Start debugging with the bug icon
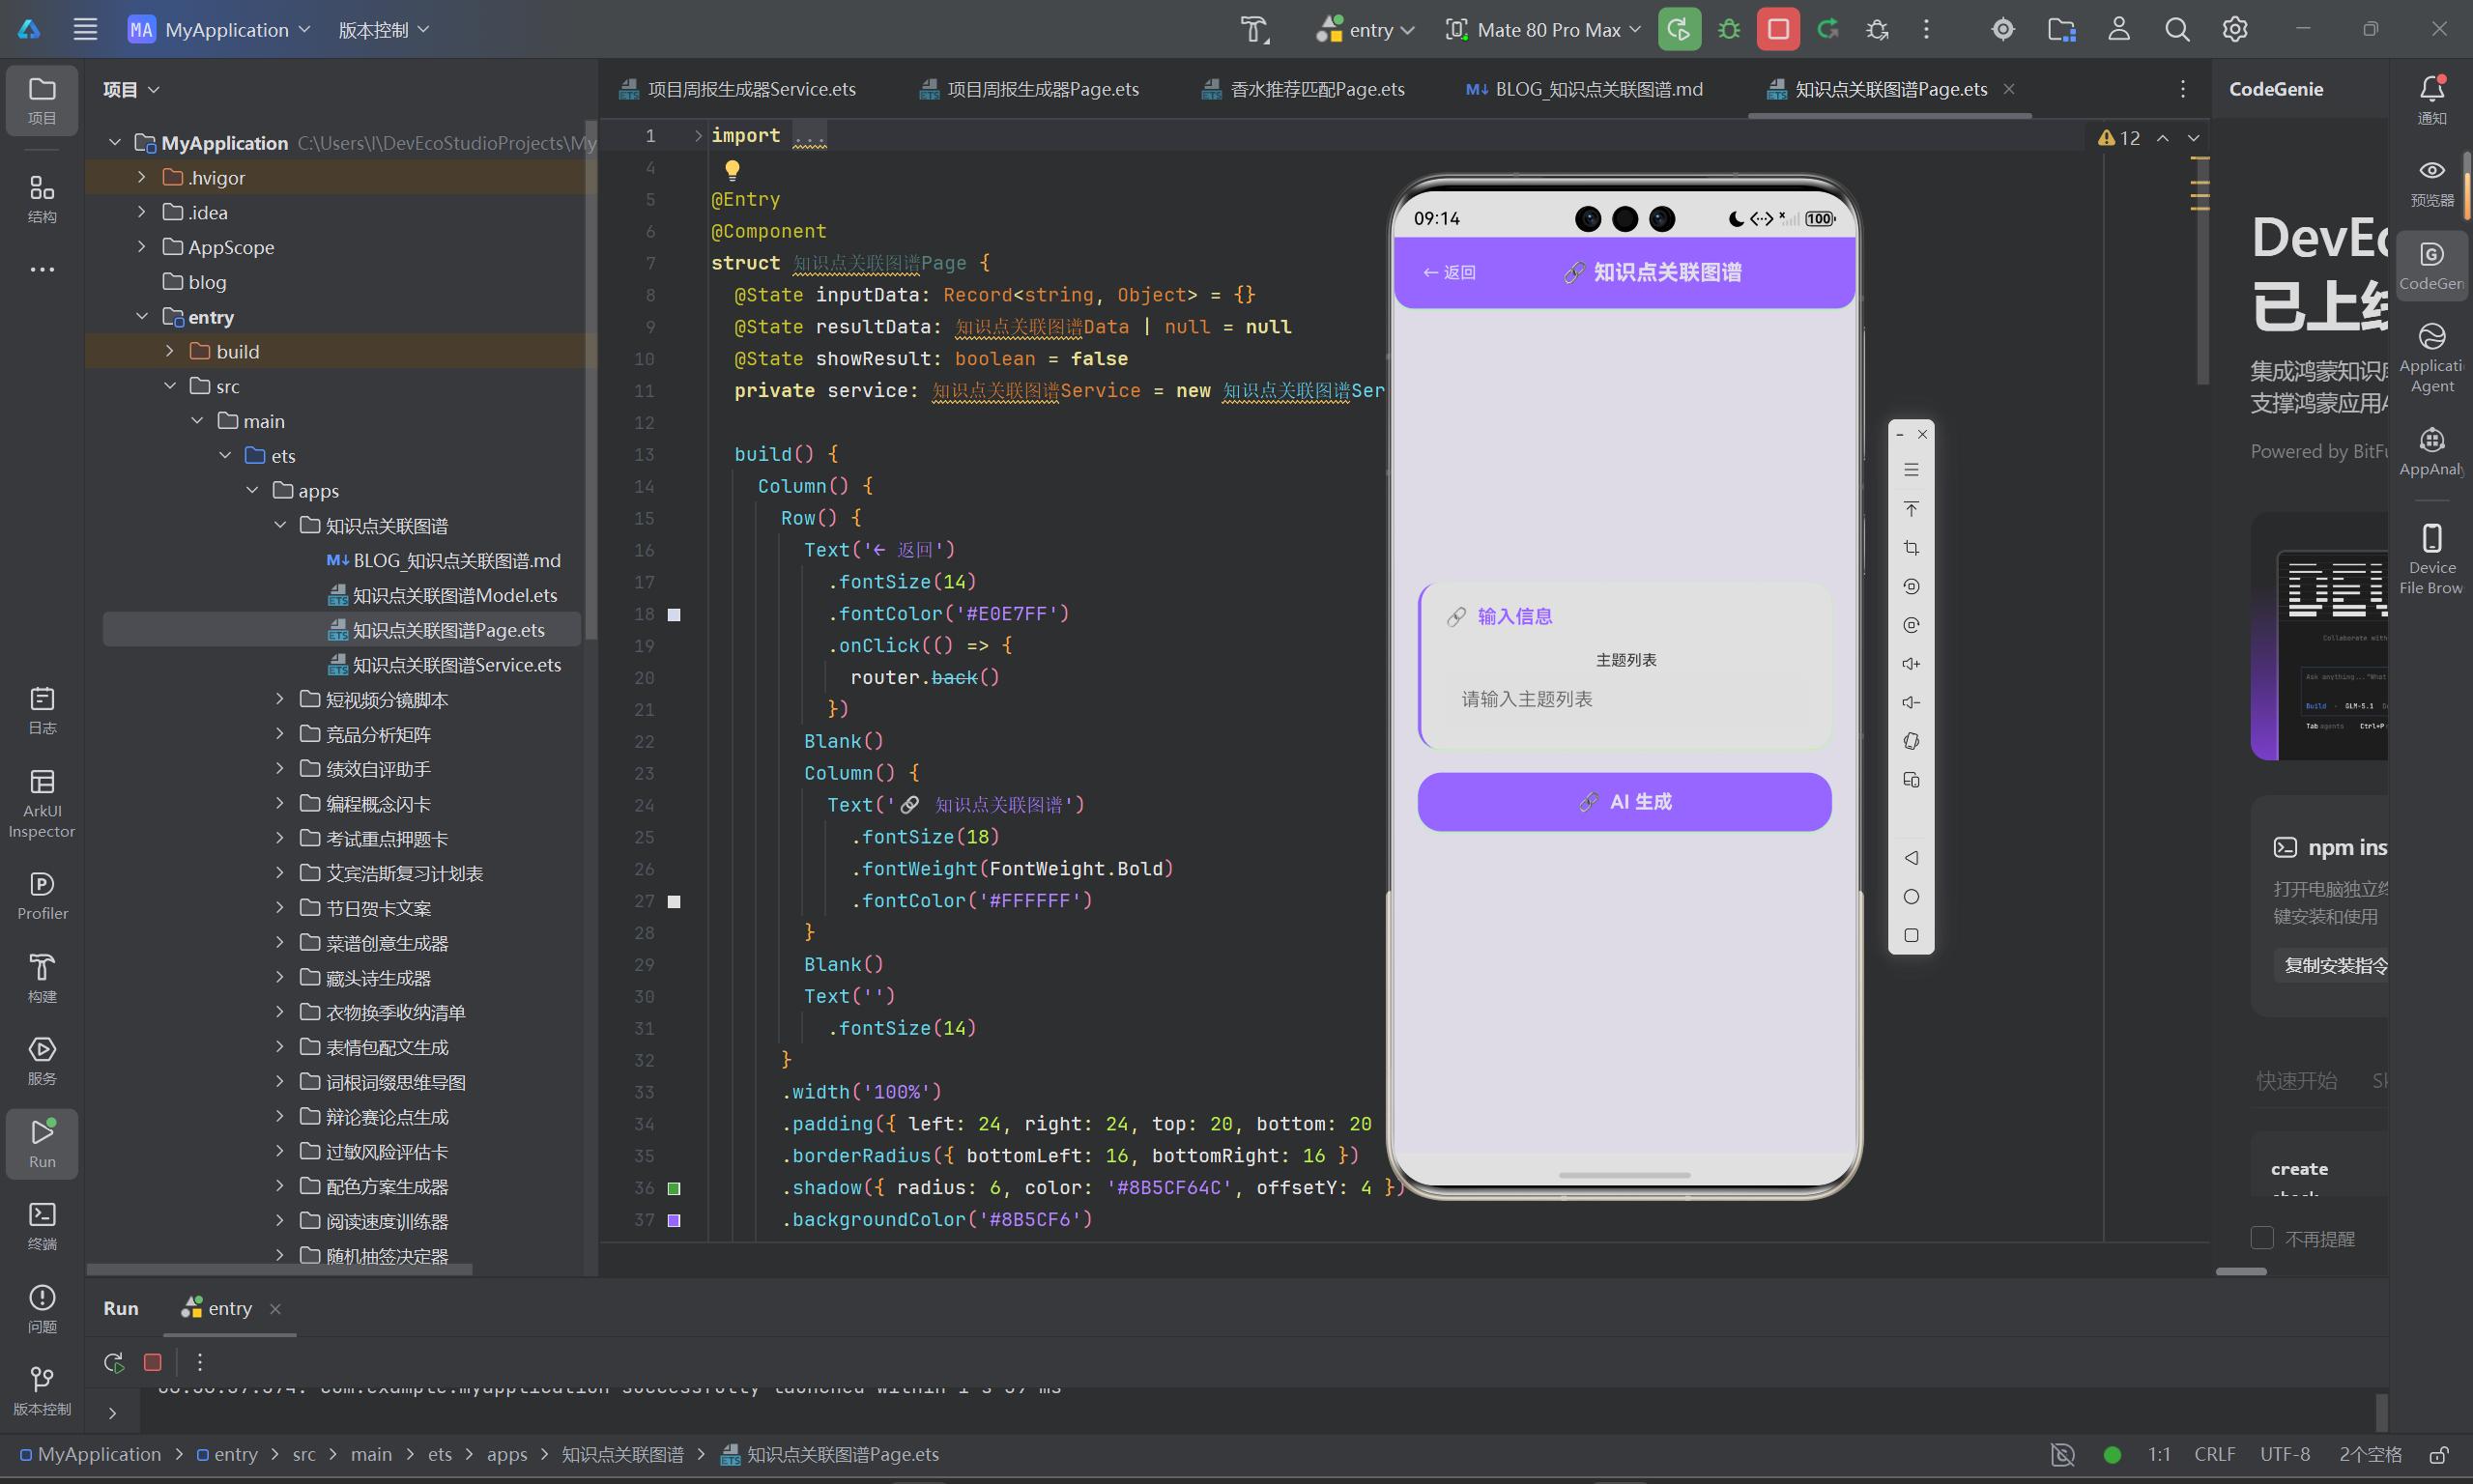 point(1729,29)
